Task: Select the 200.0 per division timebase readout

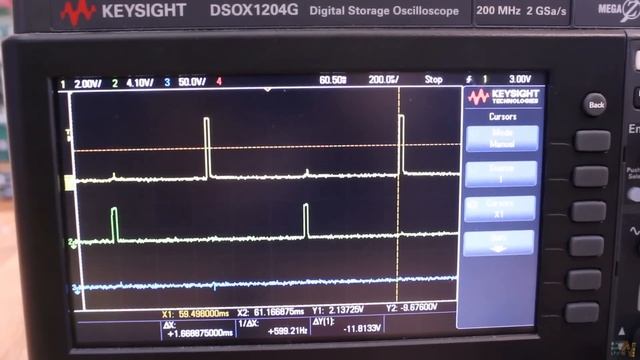Action: 383,79
